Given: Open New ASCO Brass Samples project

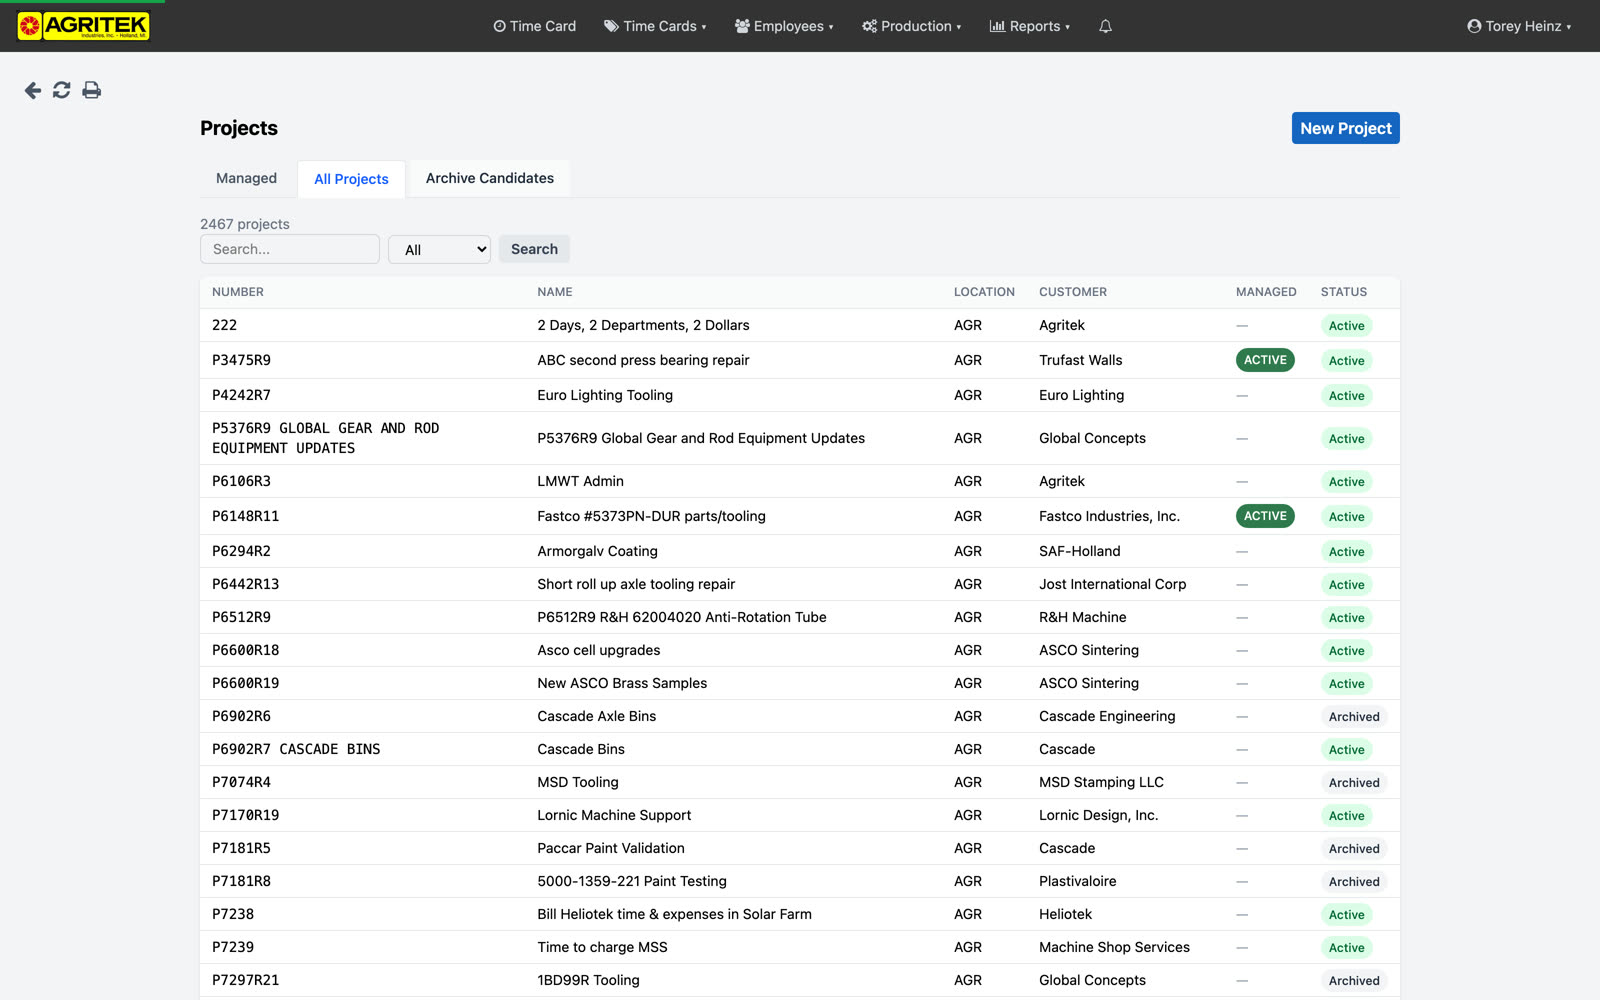Looking at the screenshot, I should point(622,683).
